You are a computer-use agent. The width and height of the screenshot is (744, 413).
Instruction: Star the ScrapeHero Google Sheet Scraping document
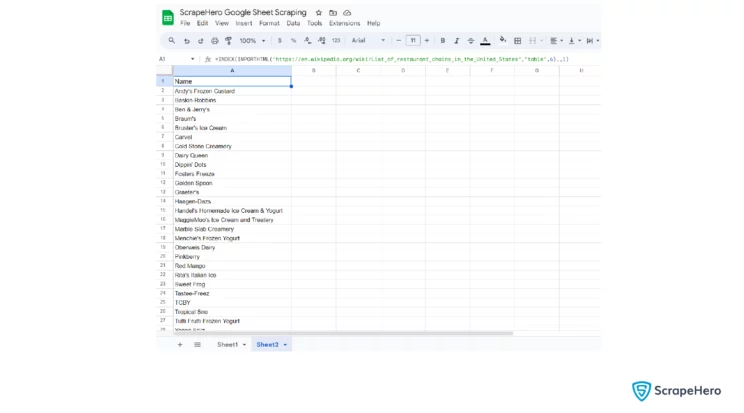tap(319, 13)
